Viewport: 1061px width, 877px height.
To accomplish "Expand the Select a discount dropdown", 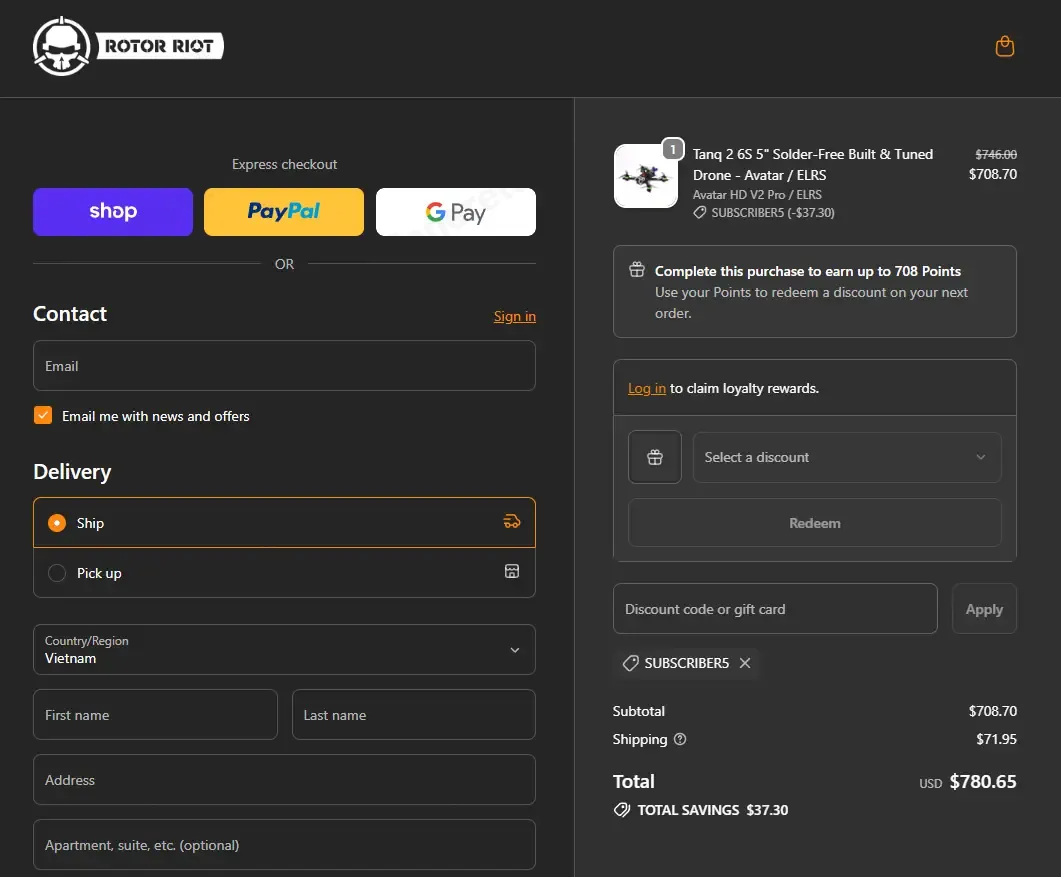I will point(847,457).
